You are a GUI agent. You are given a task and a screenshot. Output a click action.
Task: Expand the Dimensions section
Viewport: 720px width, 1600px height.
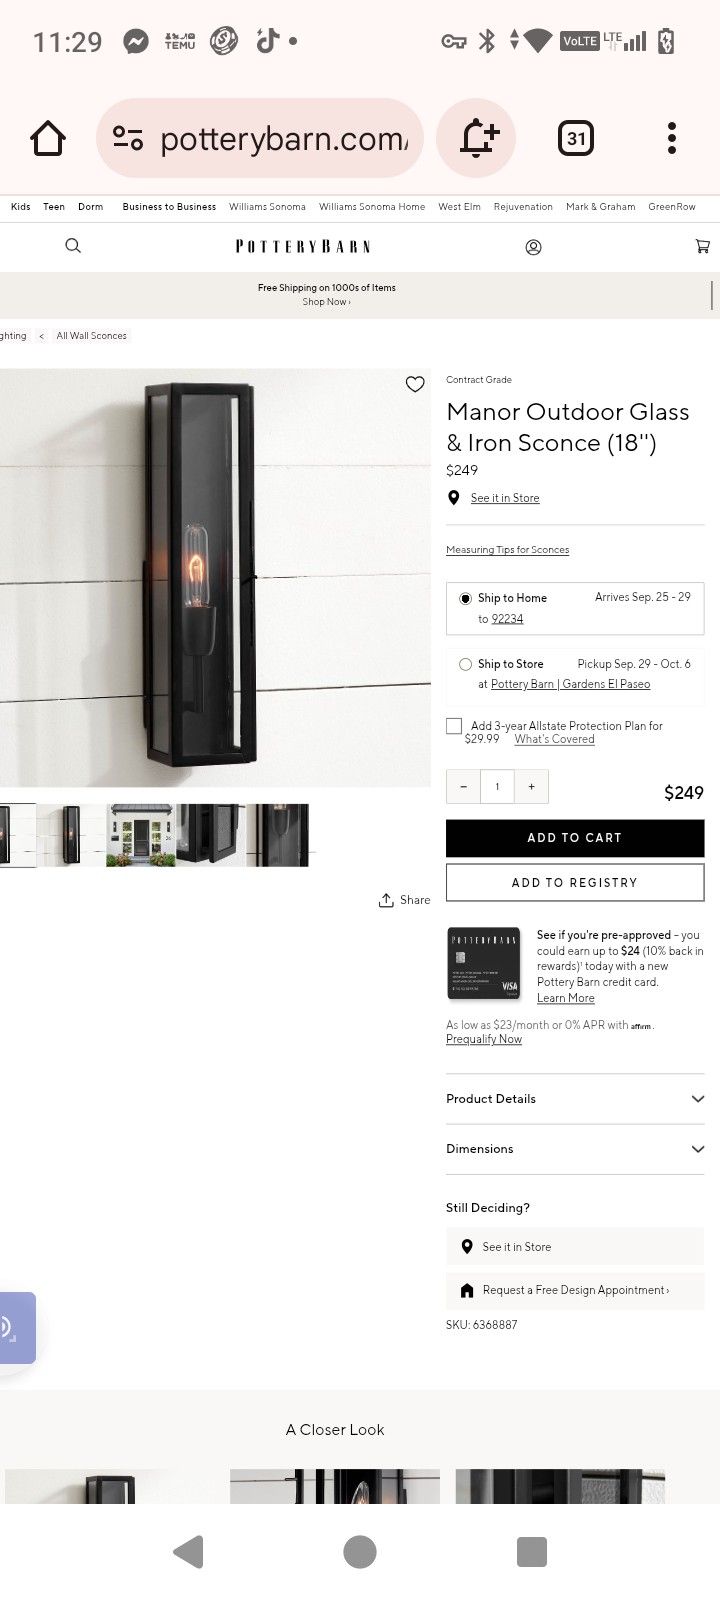(575, 1149)
